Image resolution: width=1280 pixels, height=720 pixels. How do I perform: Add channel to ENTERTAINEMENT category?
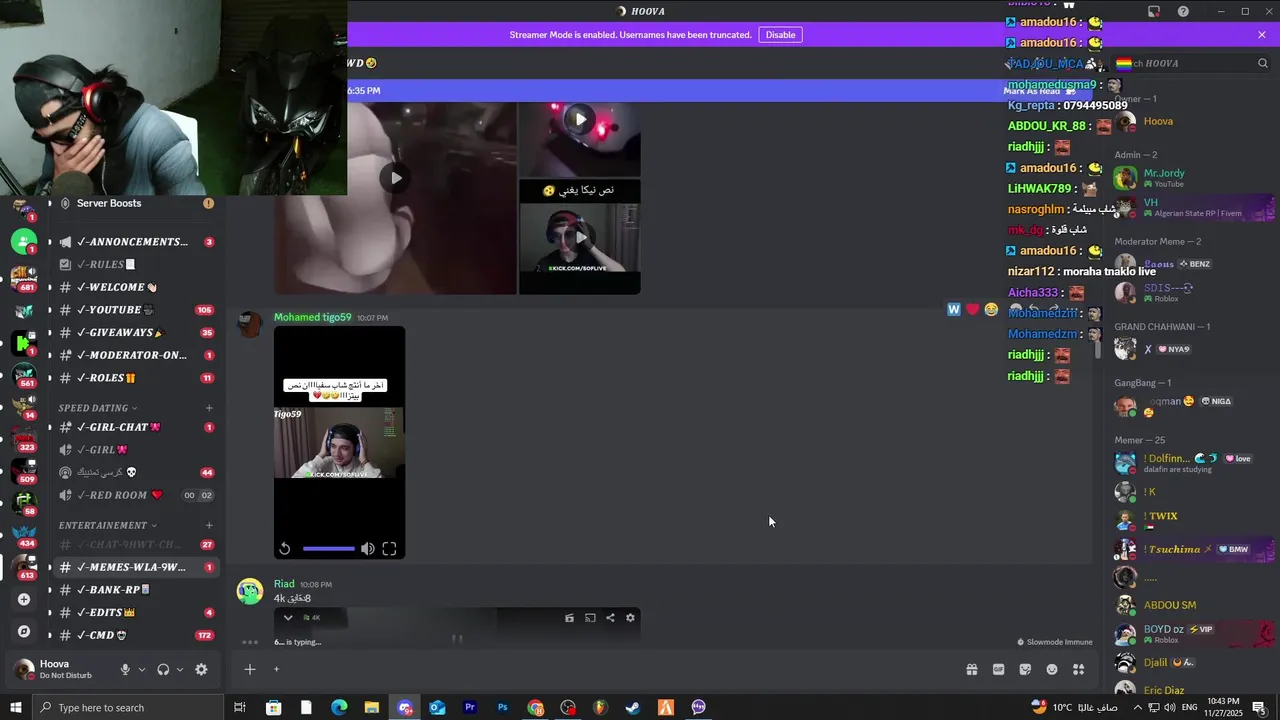(x=209, y=525)
